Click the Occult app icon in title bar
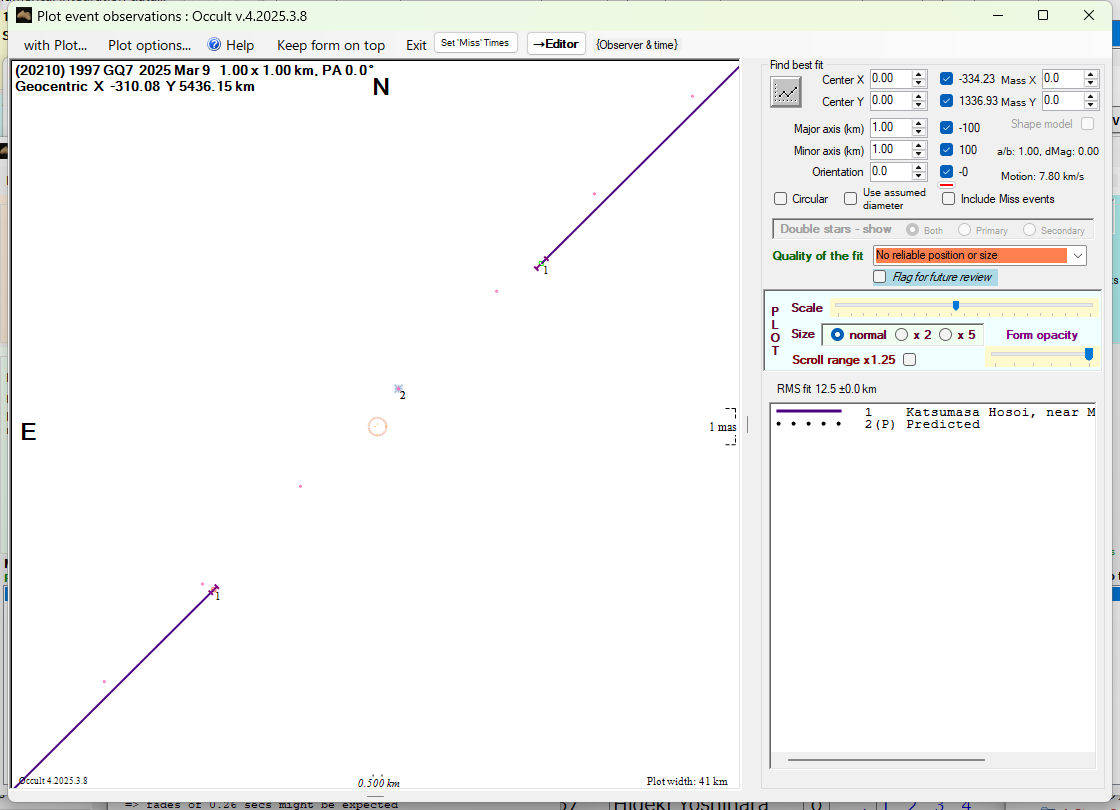This screenshot has width=1120, height=810. click(x=23, y=15)
